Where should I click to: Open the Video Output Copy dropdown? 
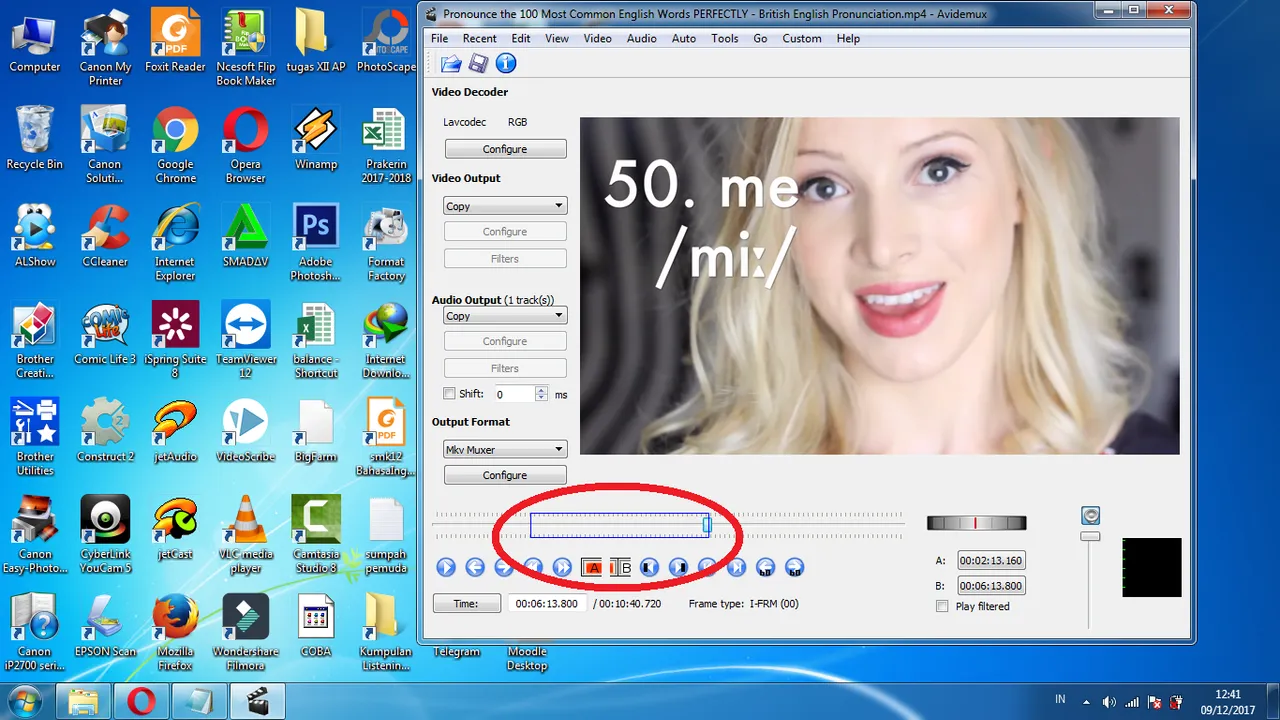(505, 206)
